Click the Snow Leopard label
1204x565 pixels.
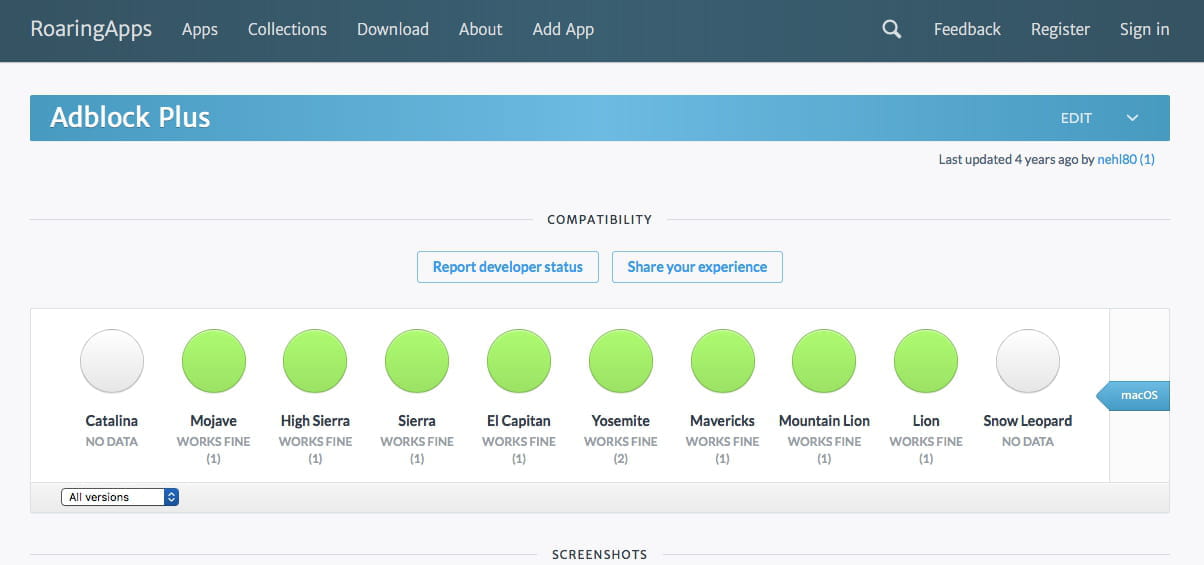pos(1028,421)
